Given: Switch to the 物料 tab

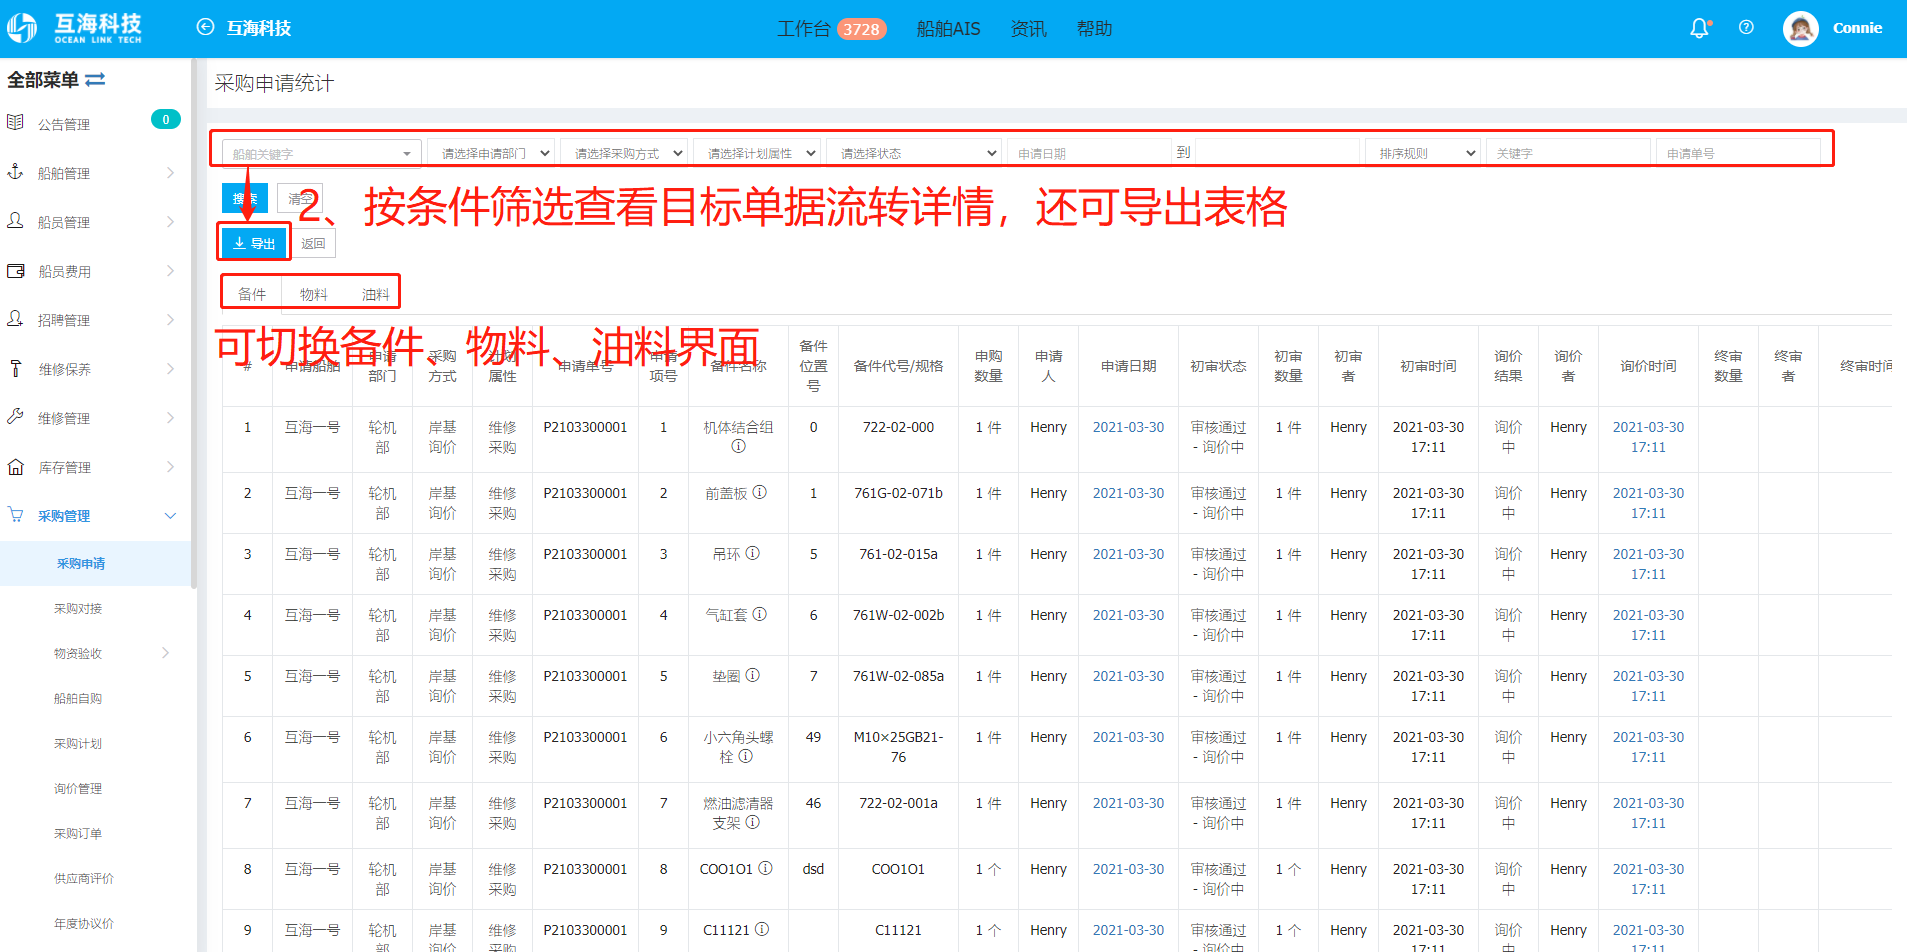Looking at the screenshot, I should pos(313,294).
